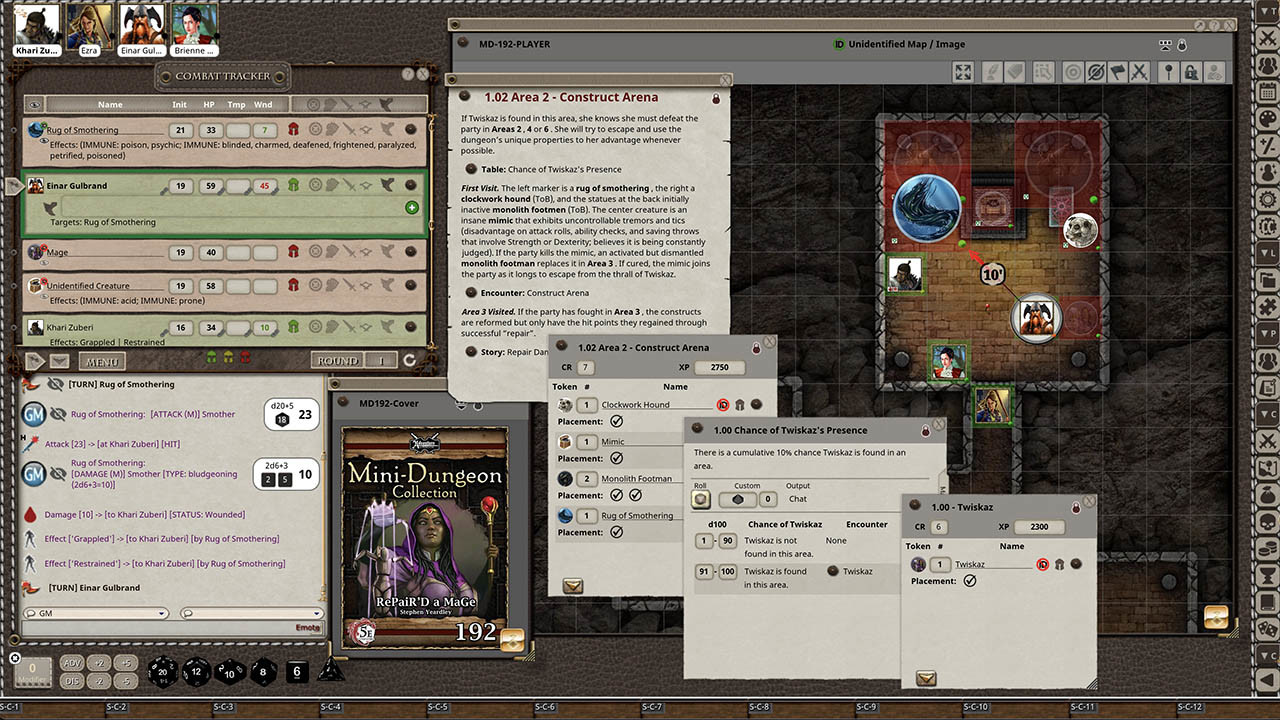
Task: Select the flag pointer icon on the map toolbar
Action: [x=1117, y=72]
